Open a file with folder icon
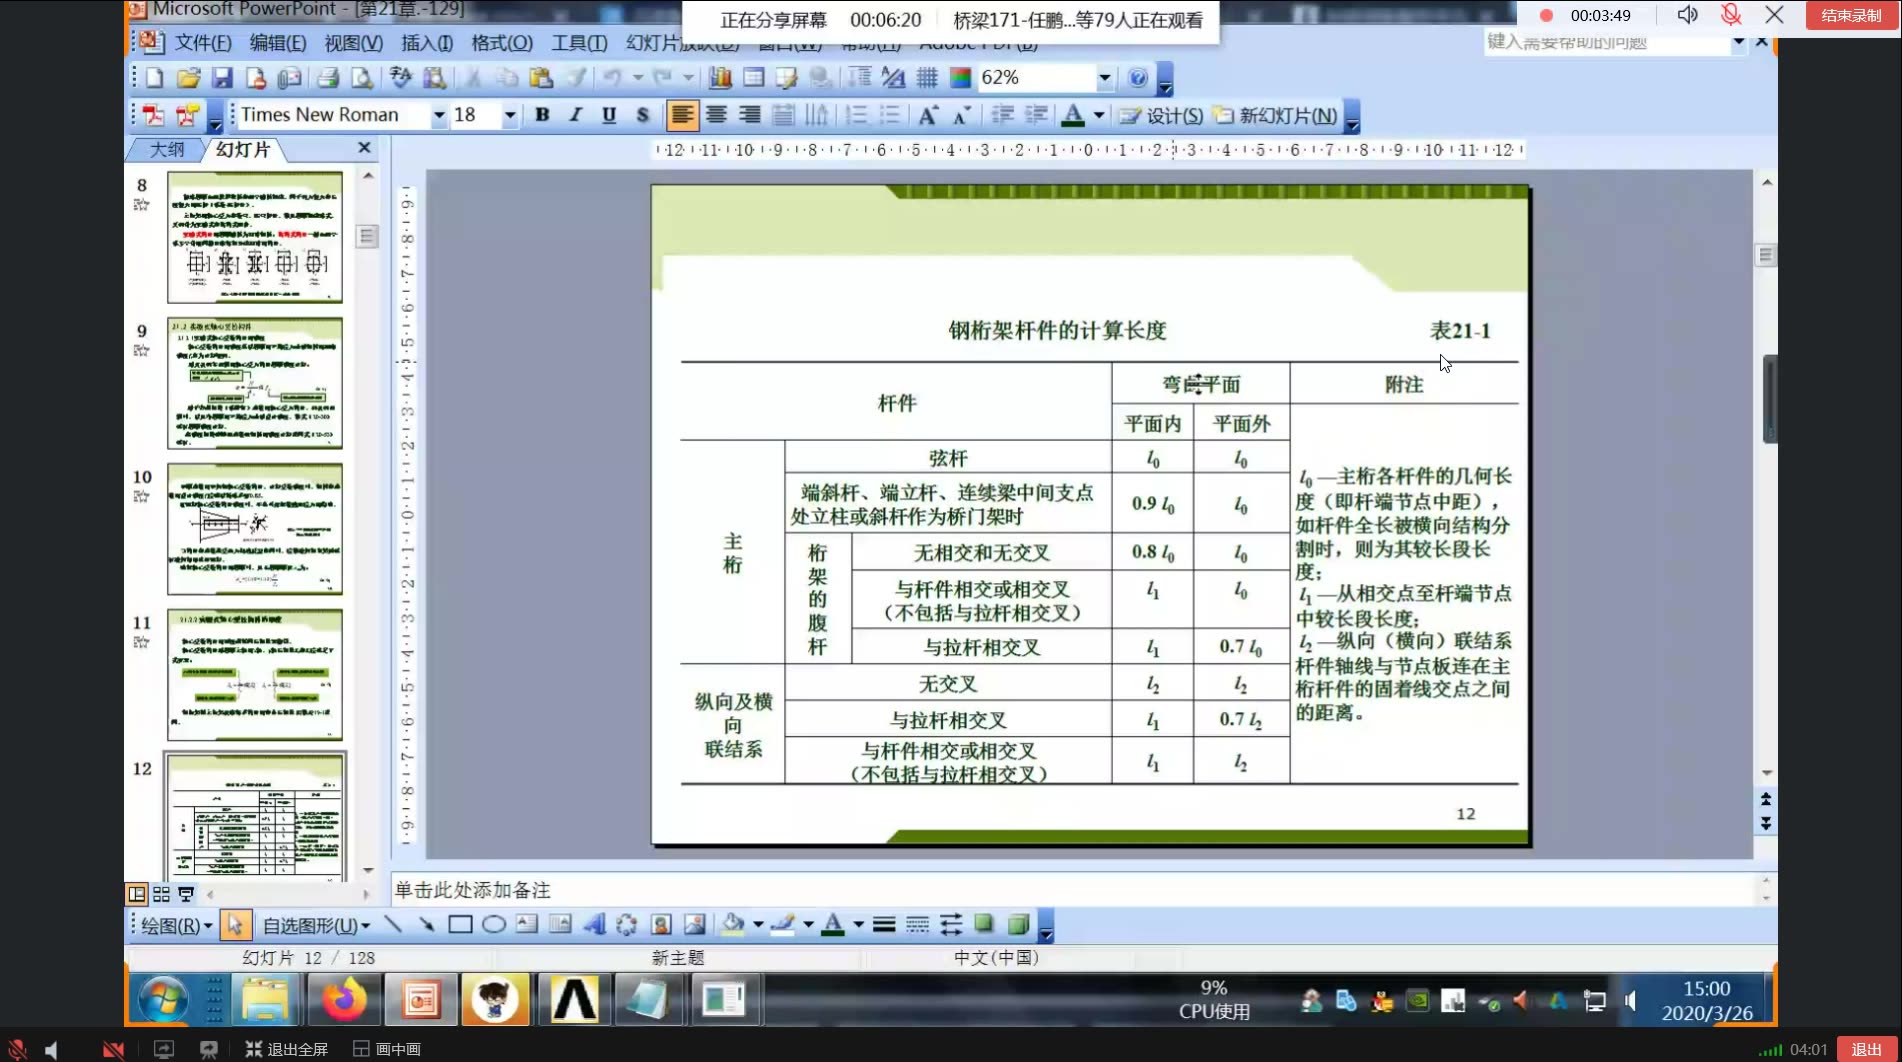The width and height of the screenshot is (1902, 1062). point(188,78)
